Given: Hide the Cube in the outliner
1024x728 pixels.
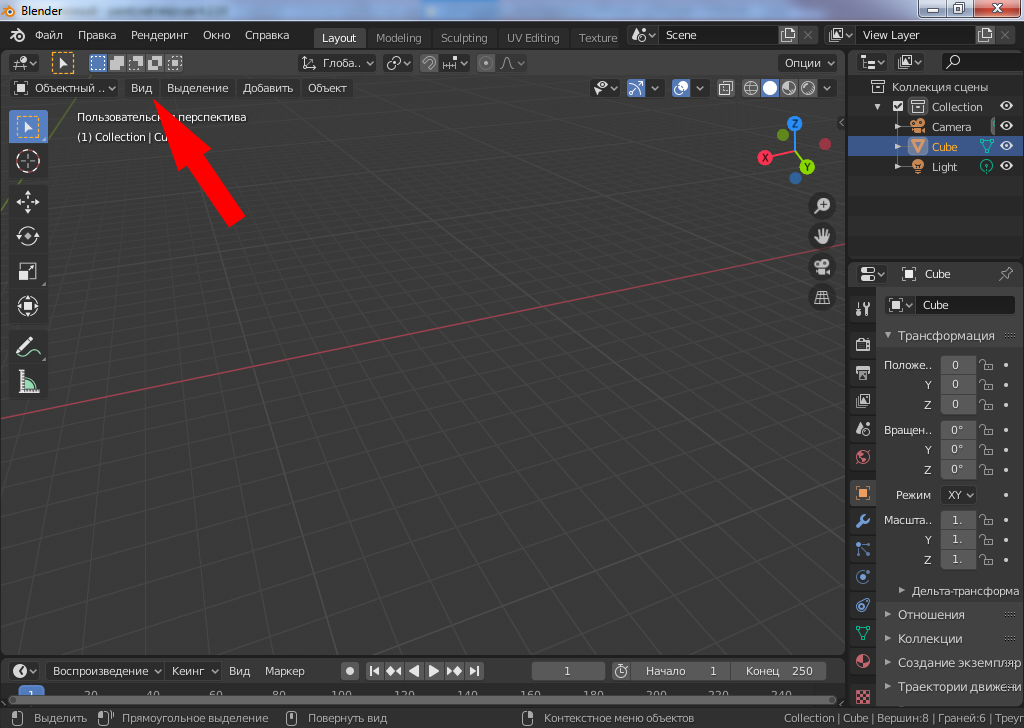Looking at the screenshot, I should pos(1006,146).
